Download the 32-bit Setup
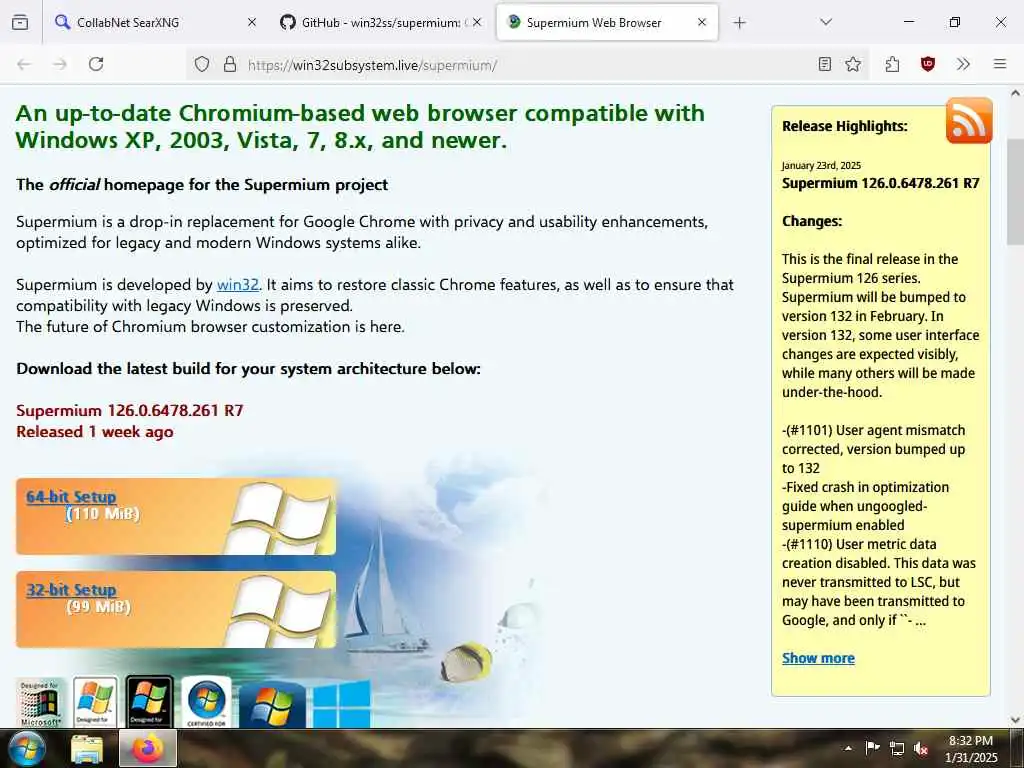This screenshot has width=1024, height=768. (71, 590)
